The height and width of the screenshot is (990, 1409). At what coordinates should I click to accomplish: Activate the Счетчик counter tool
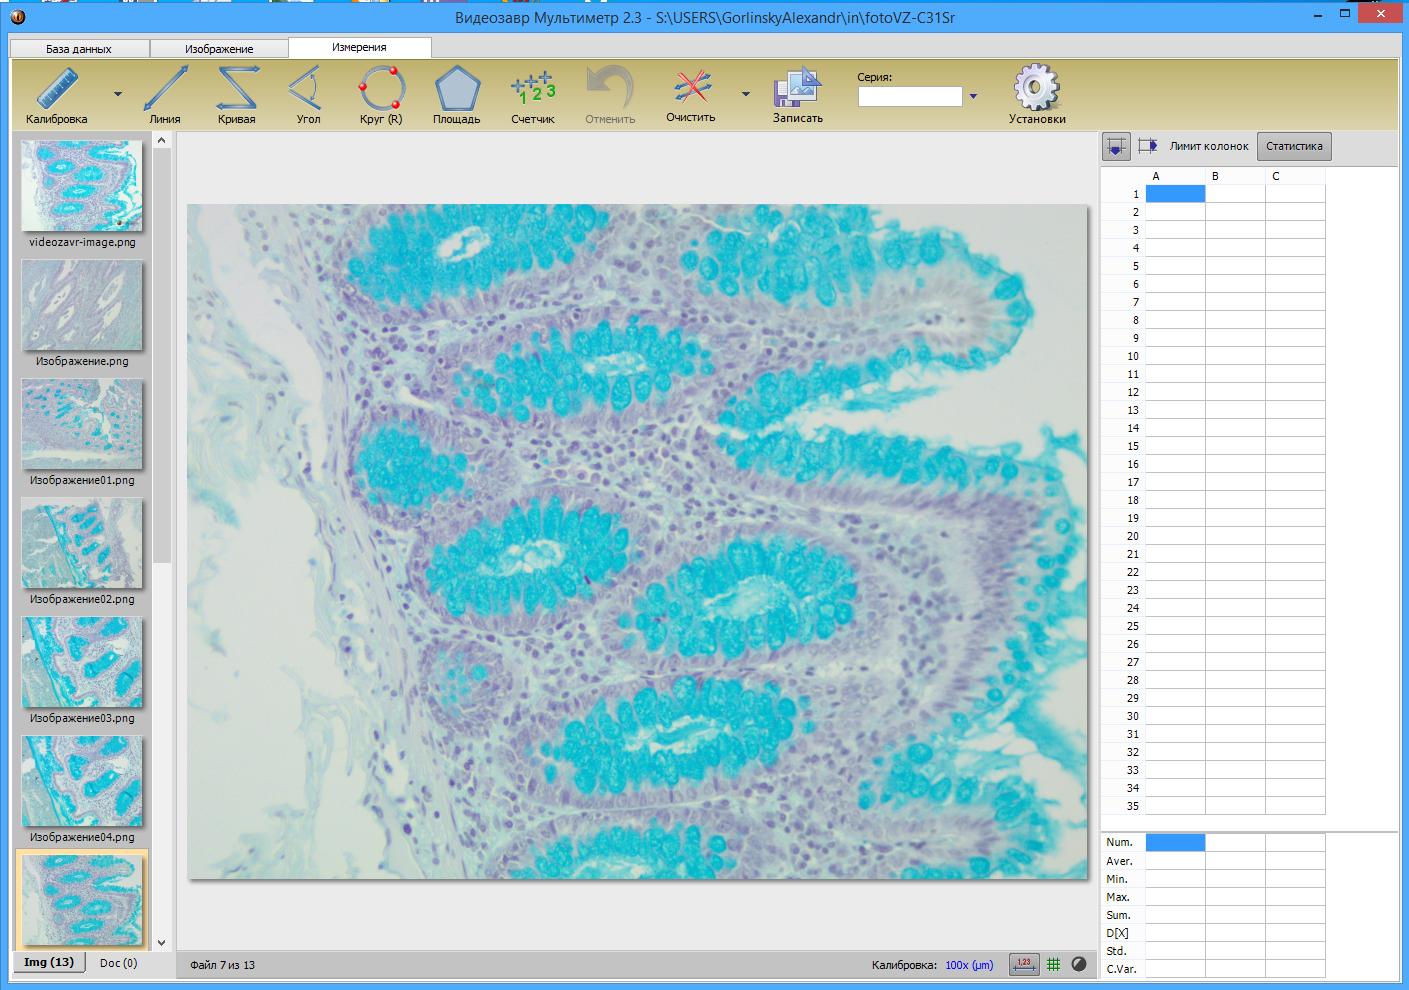(x=533, y=95)
